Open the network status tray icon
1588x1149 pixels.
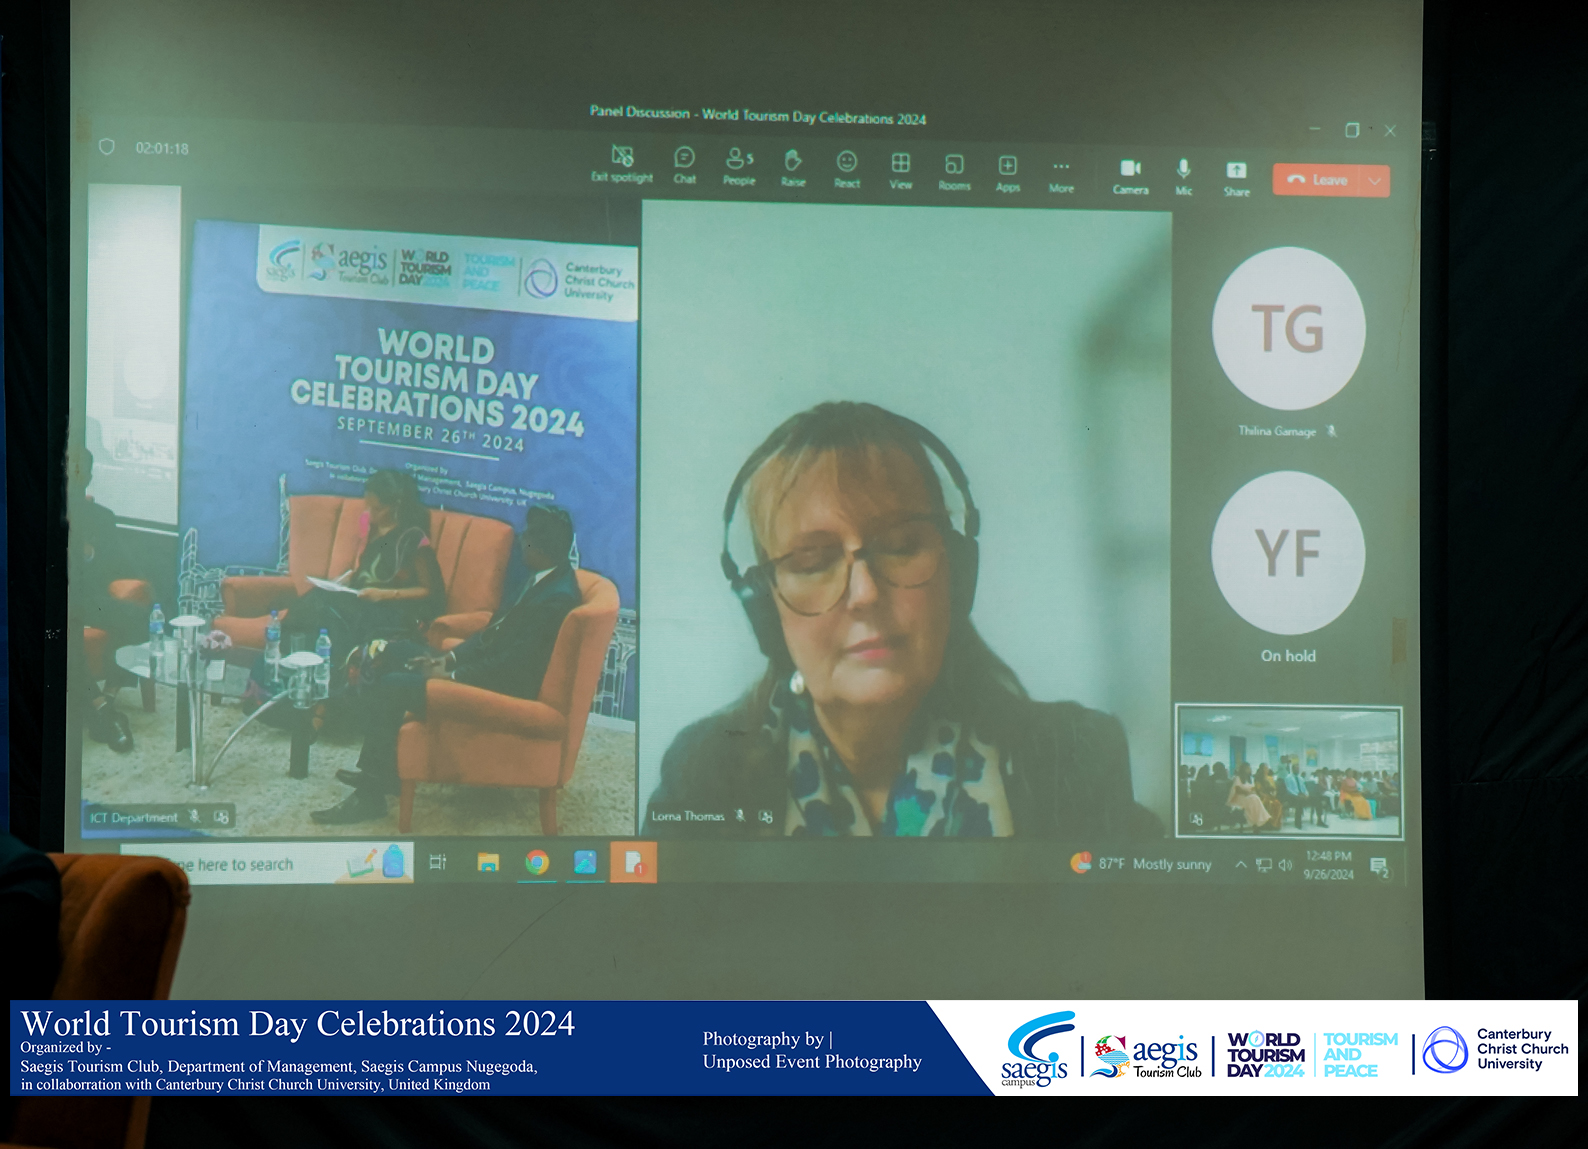pos(1264,865)
